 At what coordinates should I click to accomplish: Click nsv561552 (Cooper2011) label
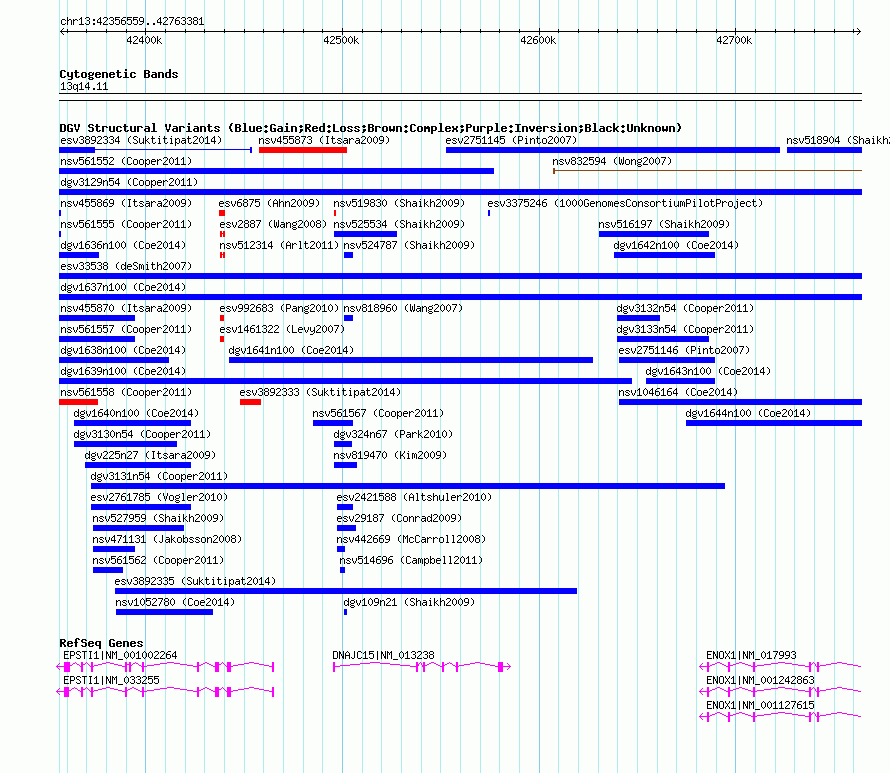(x=126, y=161)
